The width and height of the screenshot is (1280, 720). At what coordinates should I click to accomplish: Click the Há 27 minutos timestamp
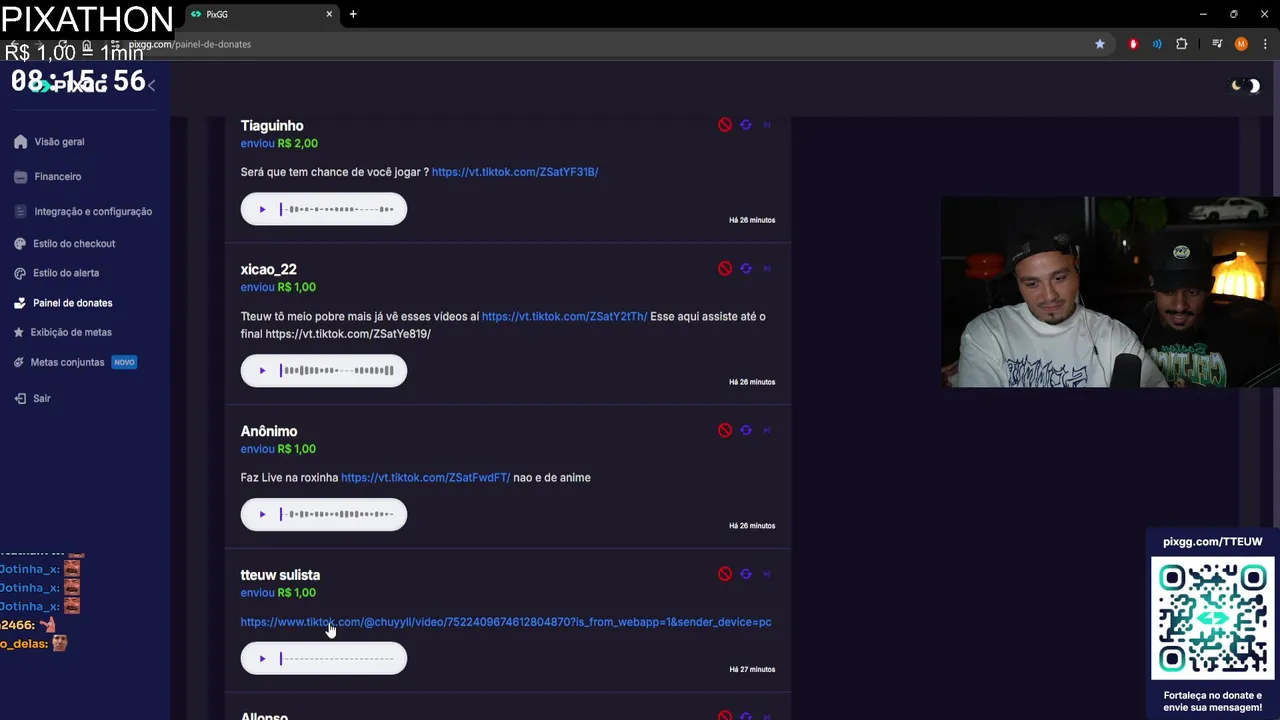point(752,669)
